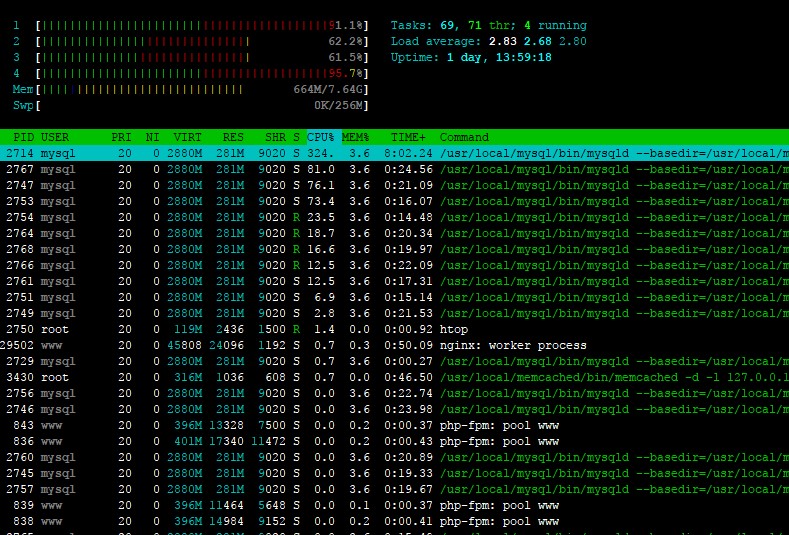Sort by the CPU% column header
The image size is (789, 535).
tap(321, 137)
